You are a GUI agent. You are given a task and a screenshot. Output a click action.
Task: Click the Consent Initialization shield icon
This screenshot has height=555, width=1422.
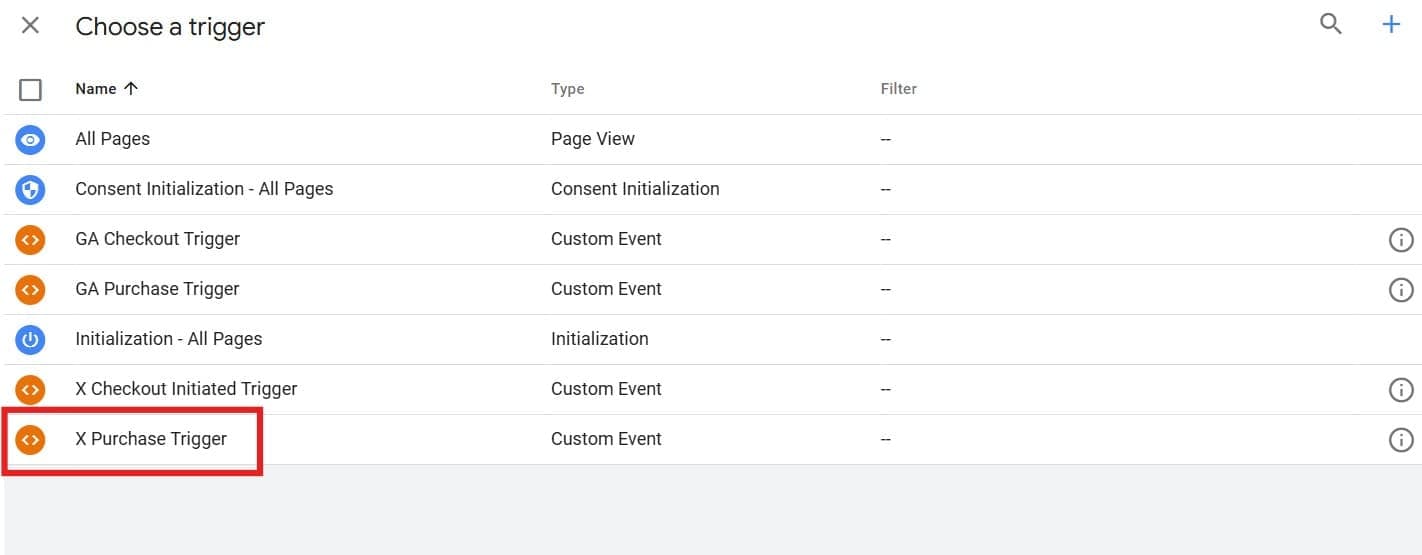point(31,190)
